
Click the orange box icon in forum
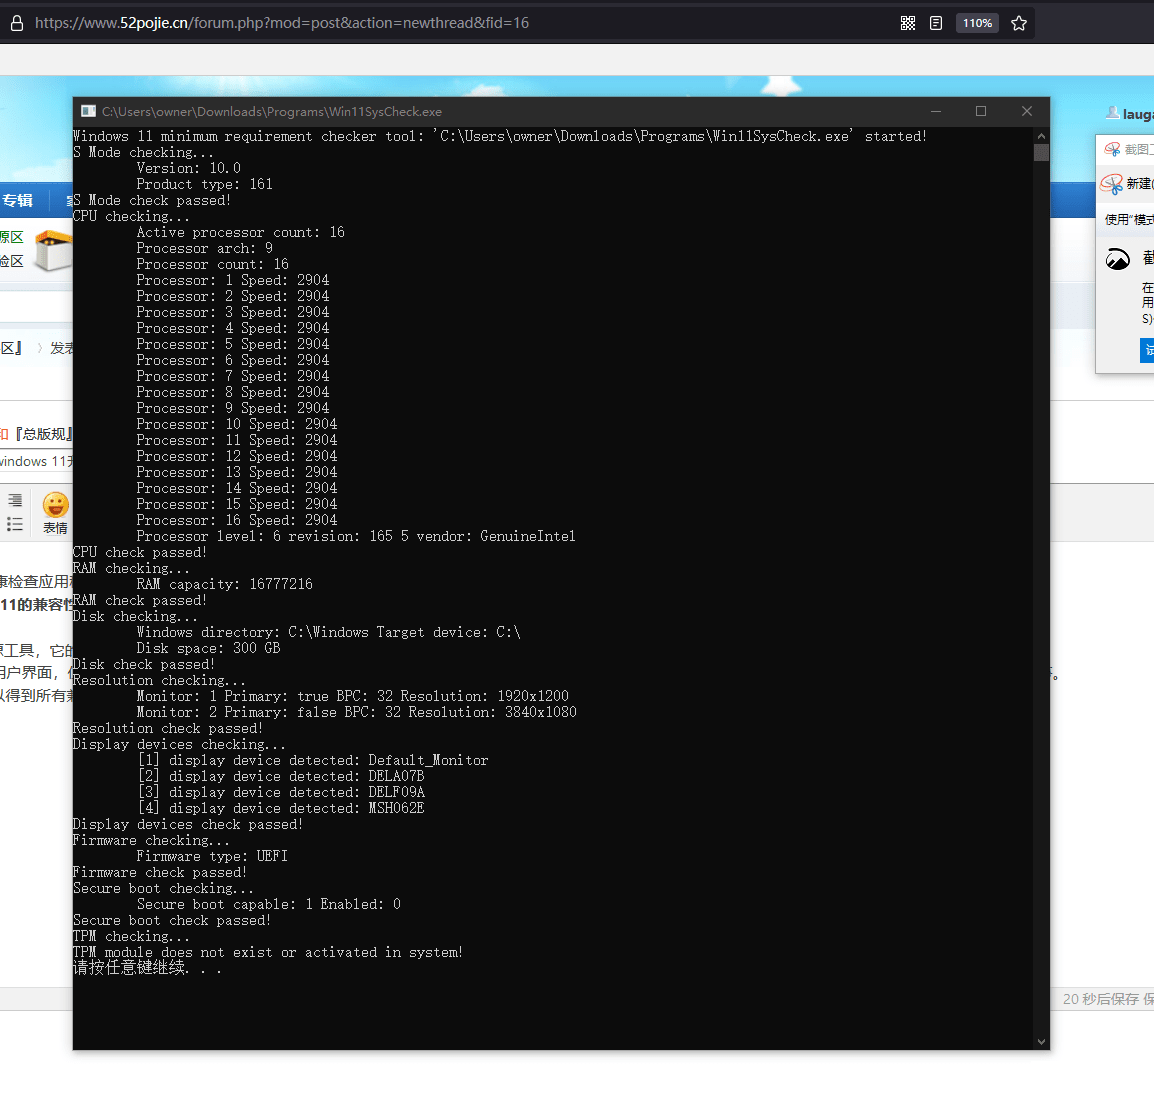[54, 250]
